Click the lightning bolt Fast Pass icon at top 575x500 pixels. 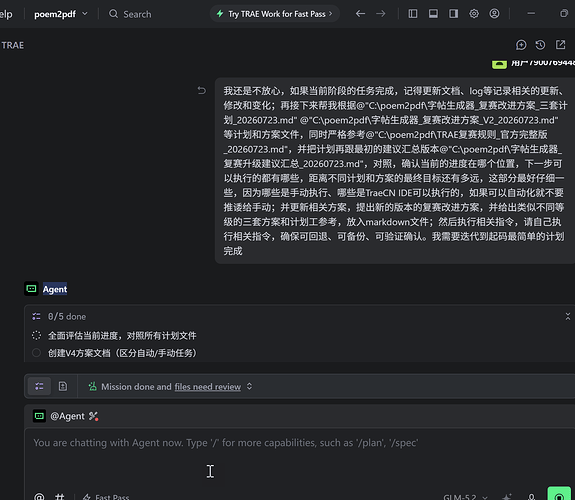pos(220,14)
